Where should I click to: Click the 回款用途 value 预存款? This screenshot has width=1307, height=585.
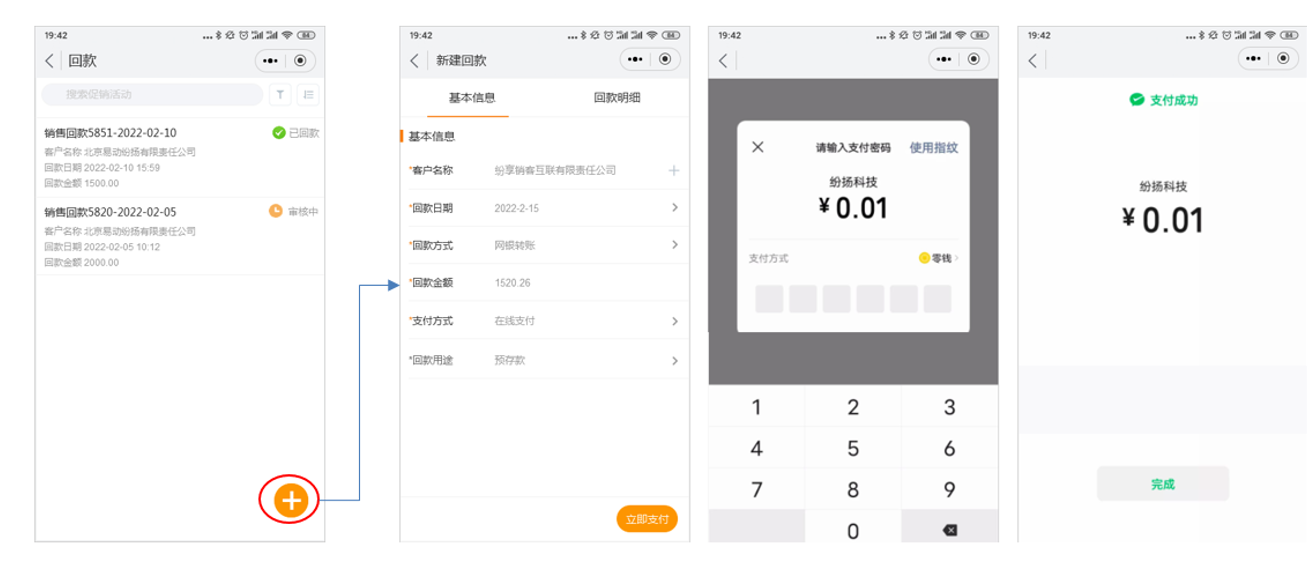[510, 360]
